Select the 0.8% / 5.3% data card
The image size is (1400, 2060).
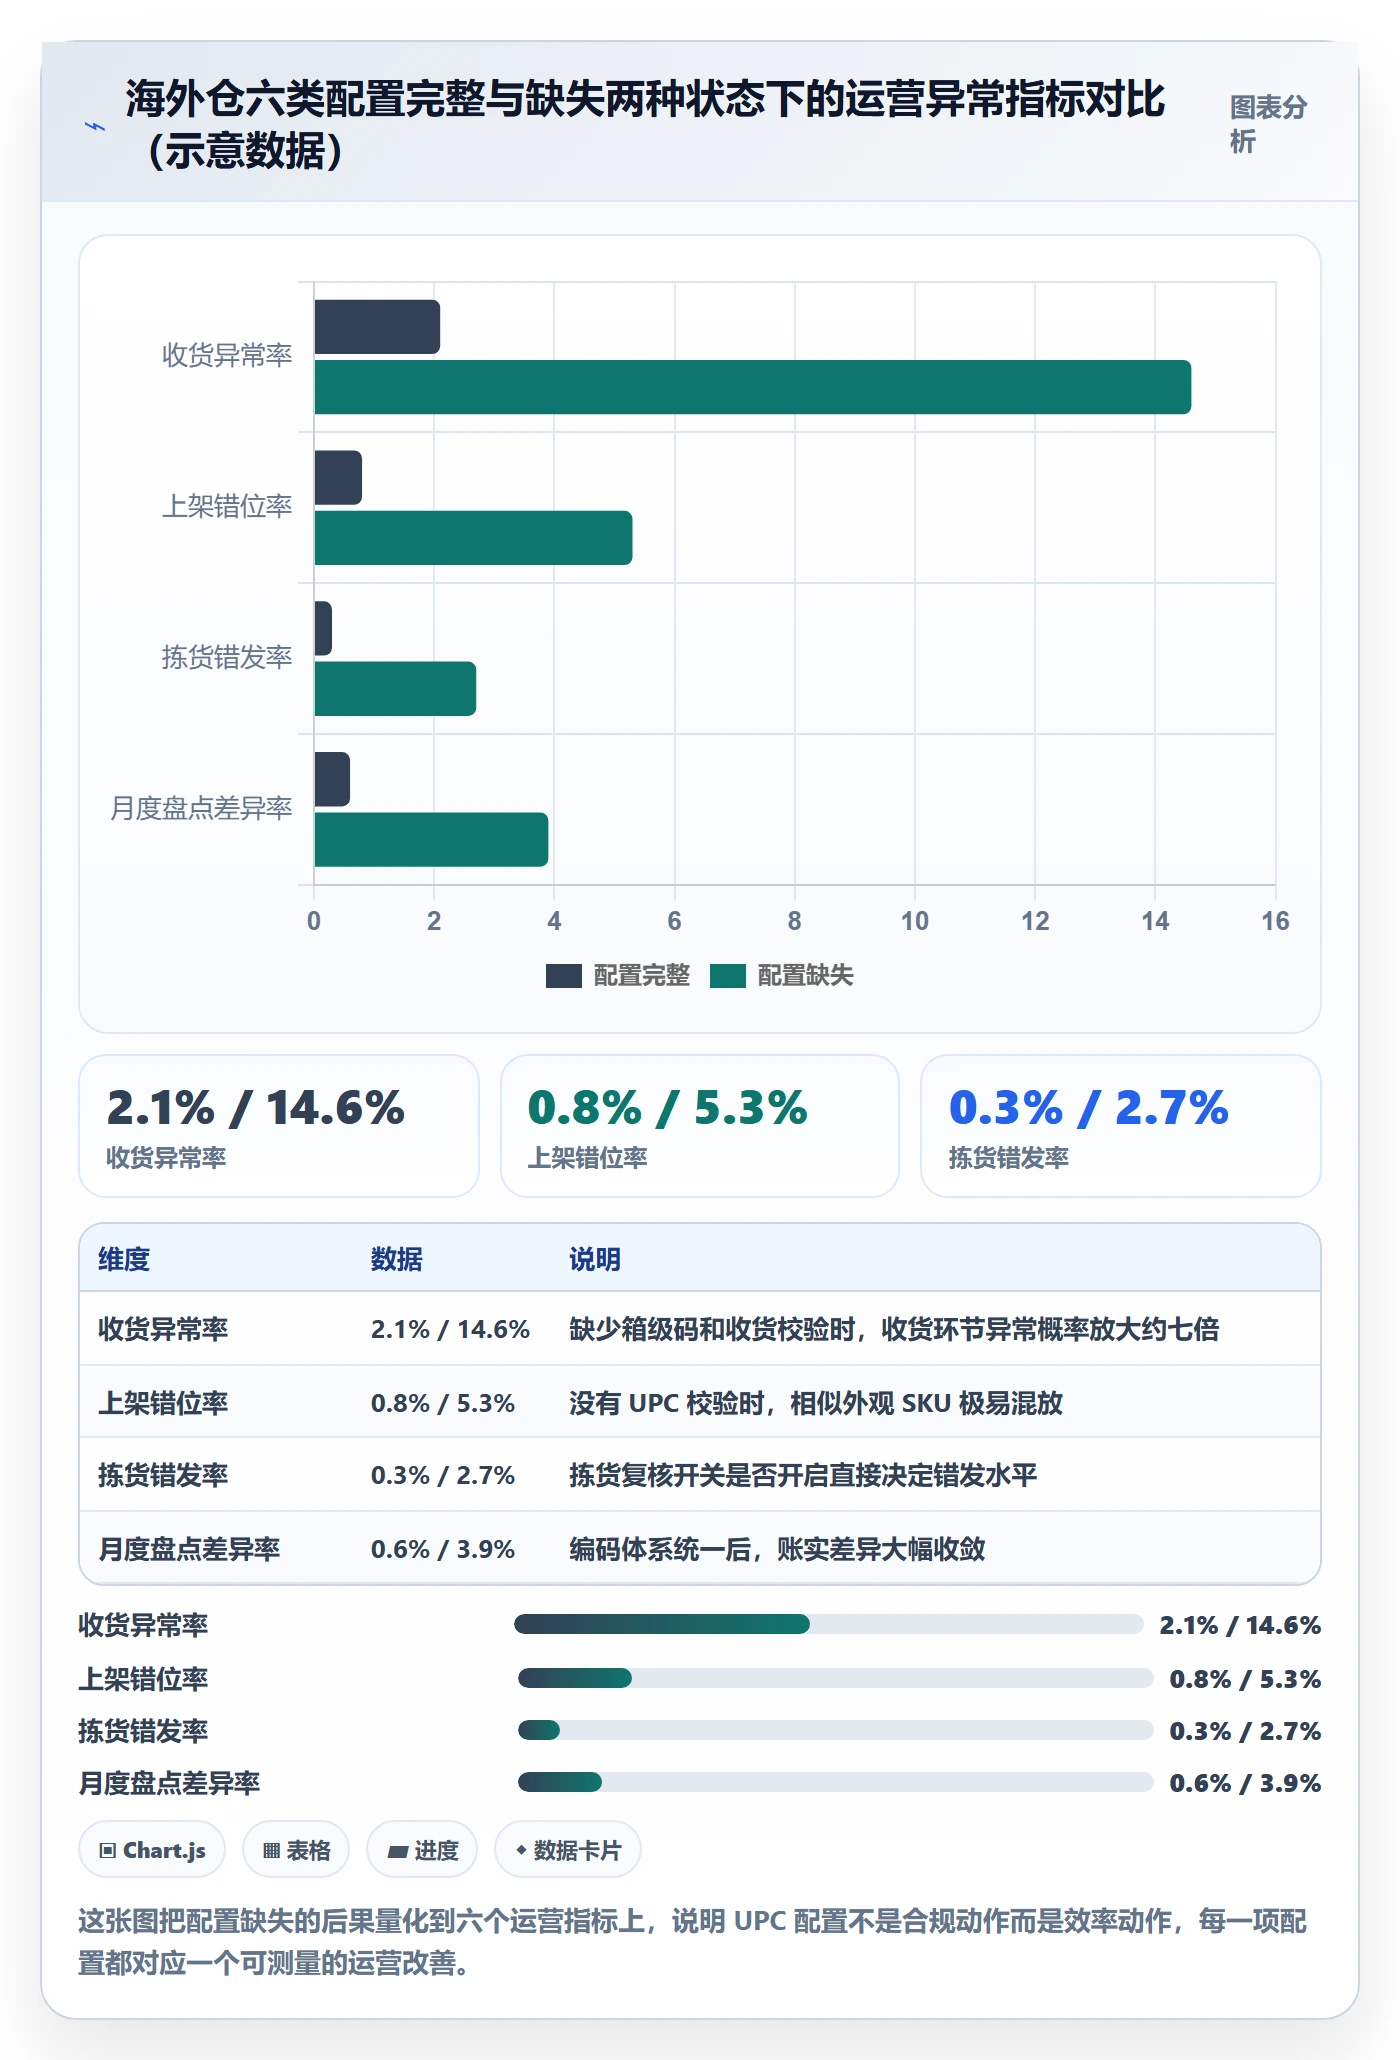(x=700, y=1126)
